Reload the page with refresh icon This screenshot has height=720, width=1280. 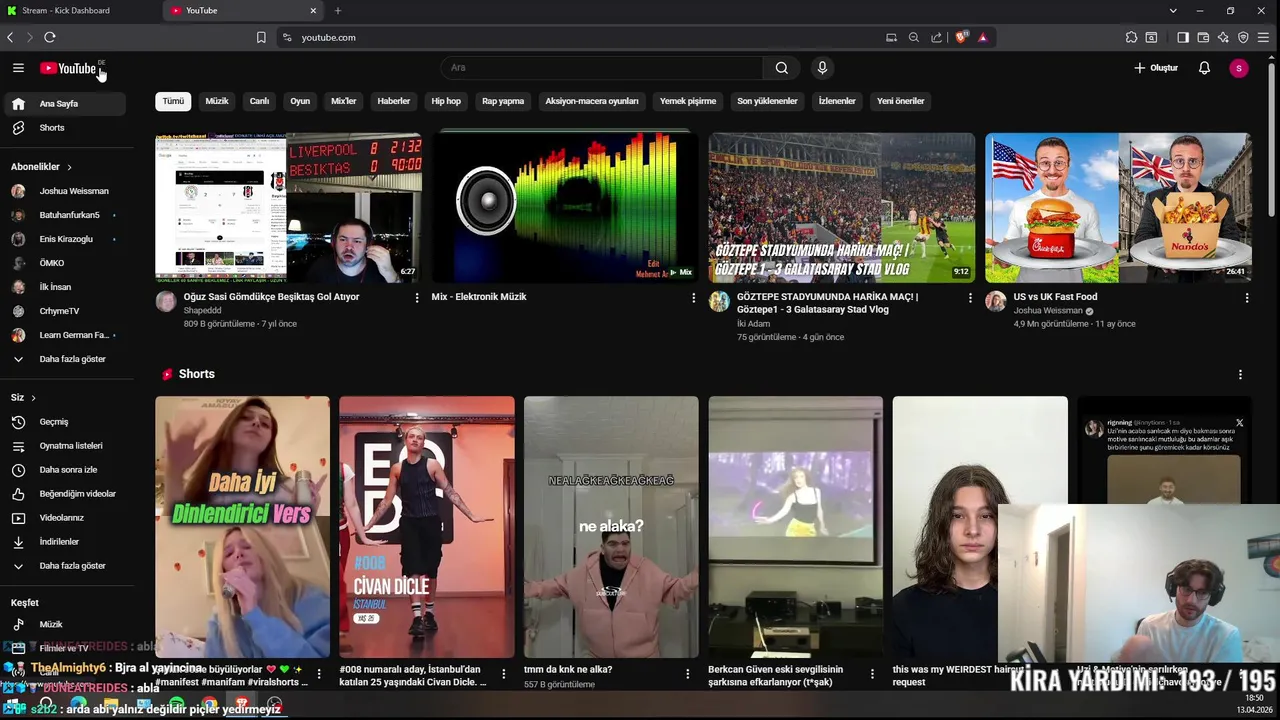tap(49, 37)
